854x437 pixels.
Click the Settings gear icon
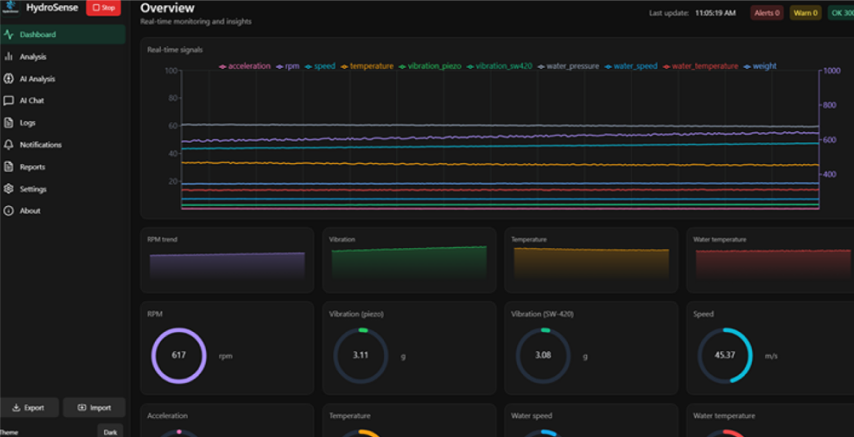[9, 189]
